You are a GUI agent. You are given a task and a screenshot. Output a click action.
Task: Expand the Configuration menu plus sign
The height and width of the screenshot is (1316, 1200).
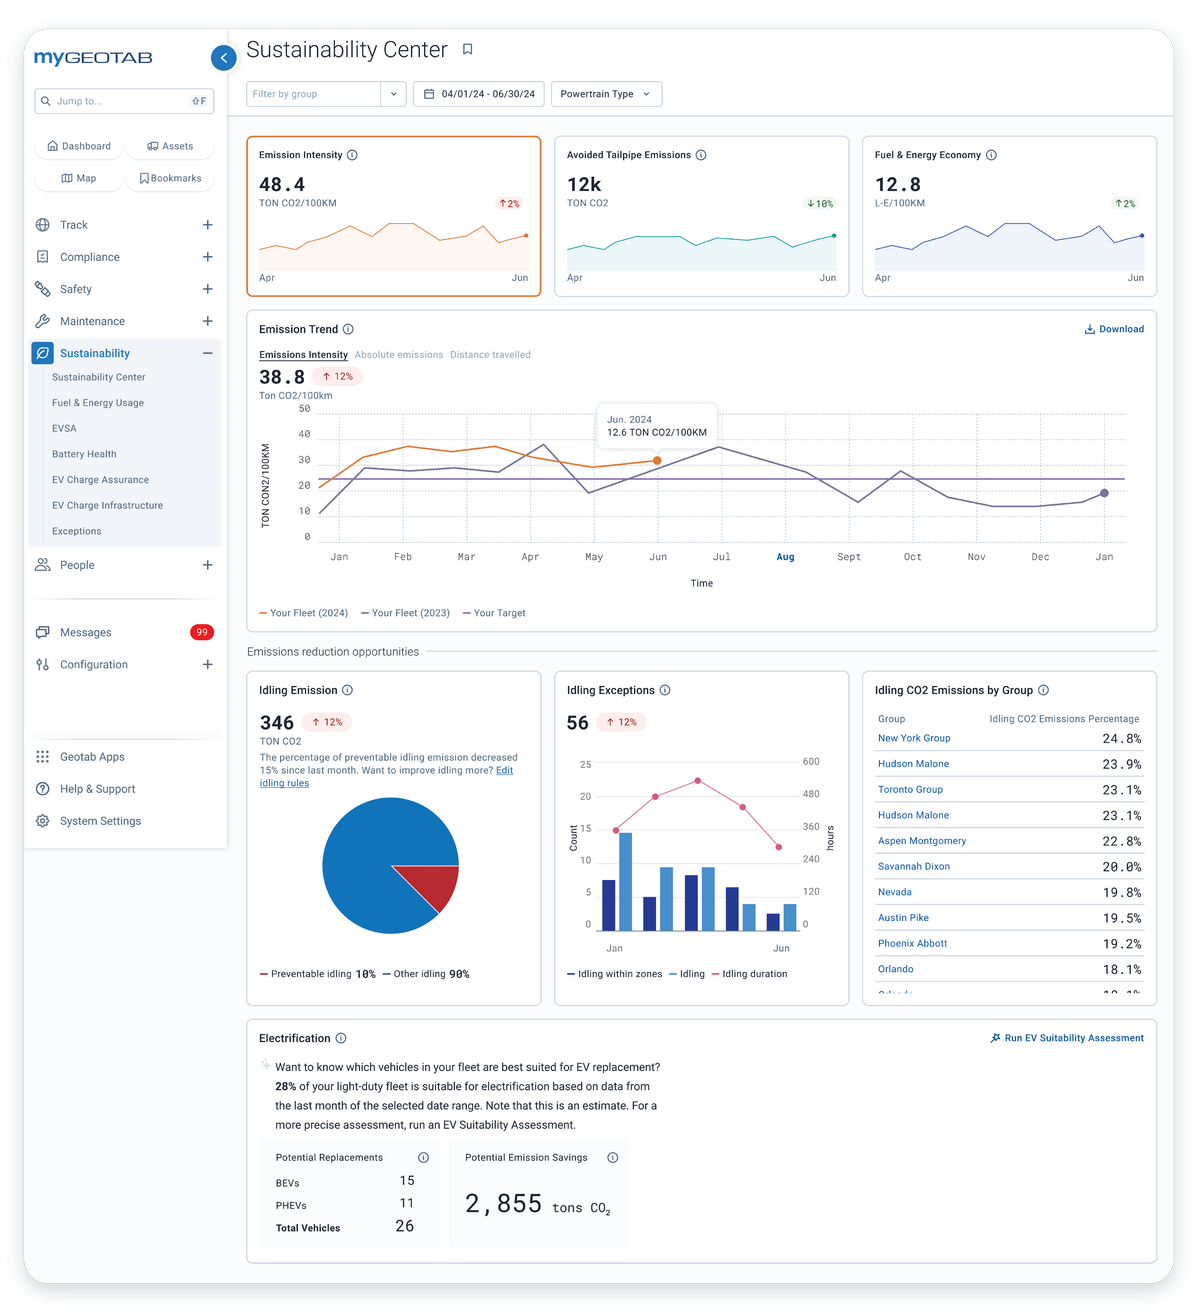(207, 664)
